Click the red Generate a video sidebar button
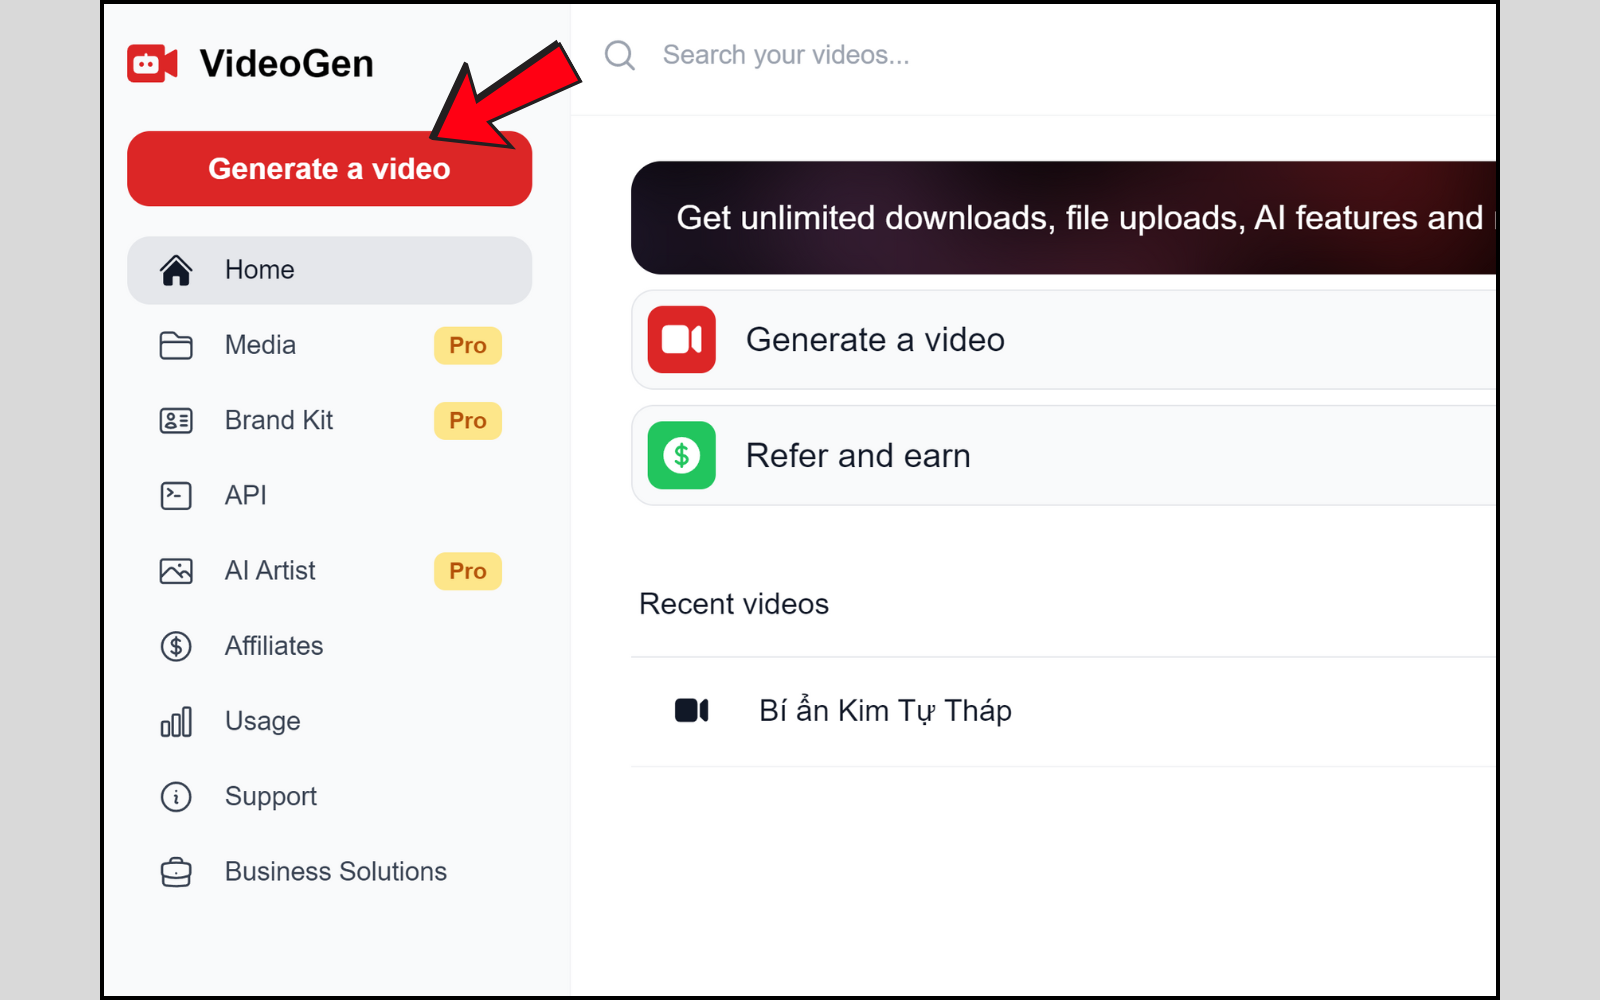Viewport: 1600px width, 1000px height. click(329, 169)
